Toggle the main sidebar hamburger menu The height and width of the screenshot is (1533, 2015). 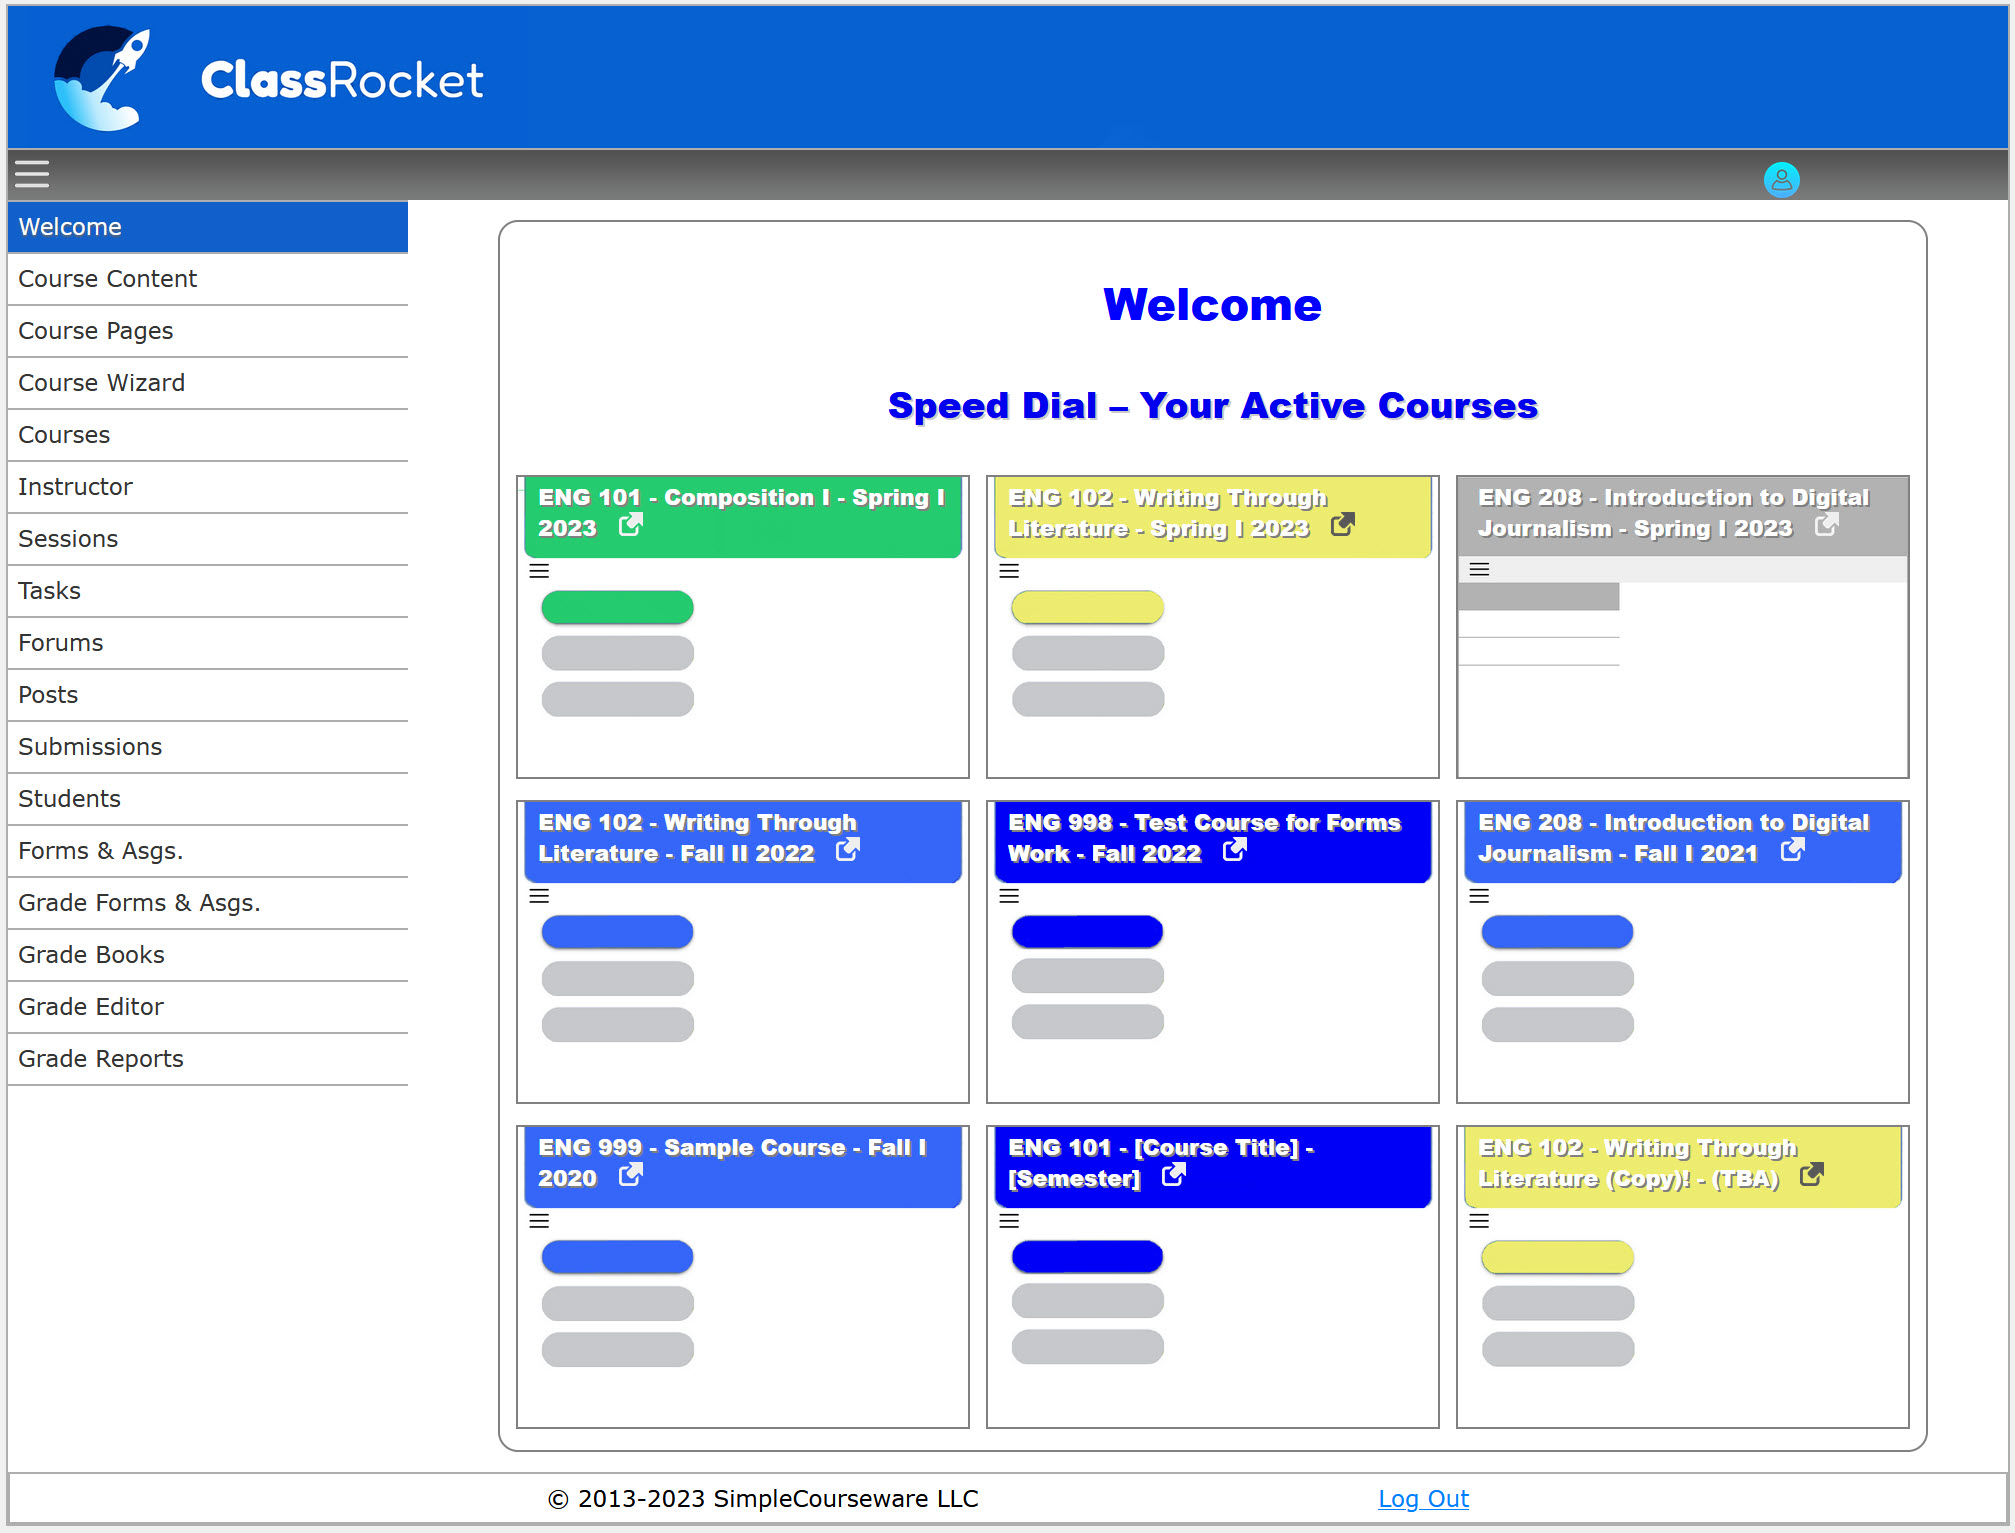click(x=32, y=174)
